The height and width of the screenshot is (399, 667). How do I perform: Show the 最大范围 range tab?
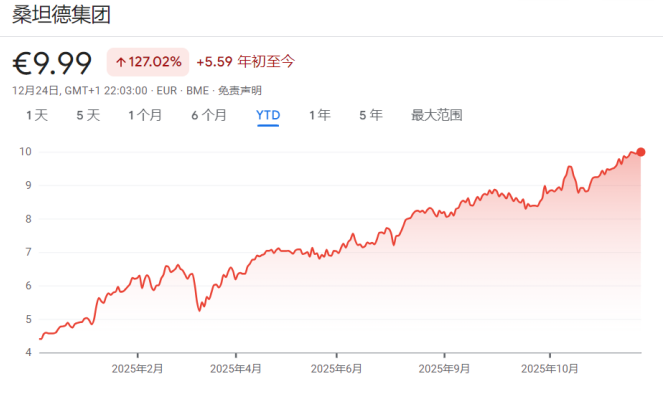(x=436, y=115)
